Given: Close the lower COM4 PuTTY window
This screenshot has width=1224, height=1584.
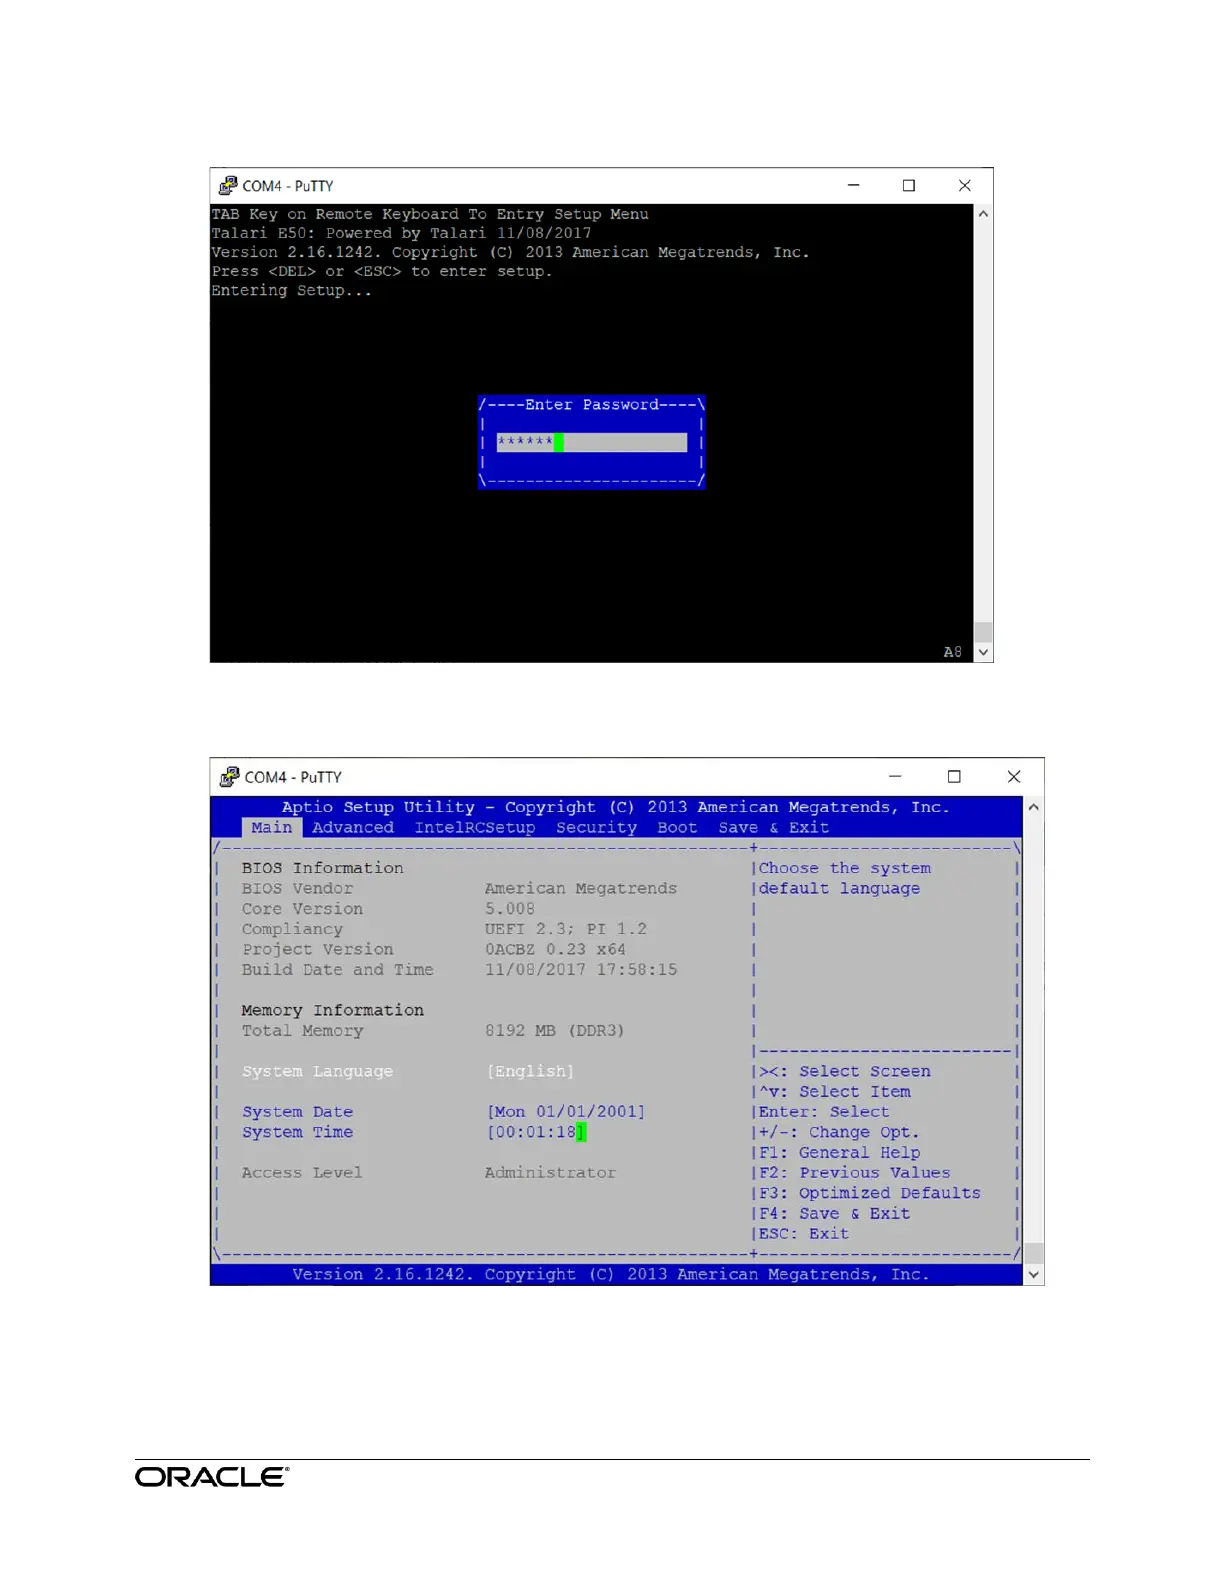Looking at the screenshot, I should tap(1013, 777).
